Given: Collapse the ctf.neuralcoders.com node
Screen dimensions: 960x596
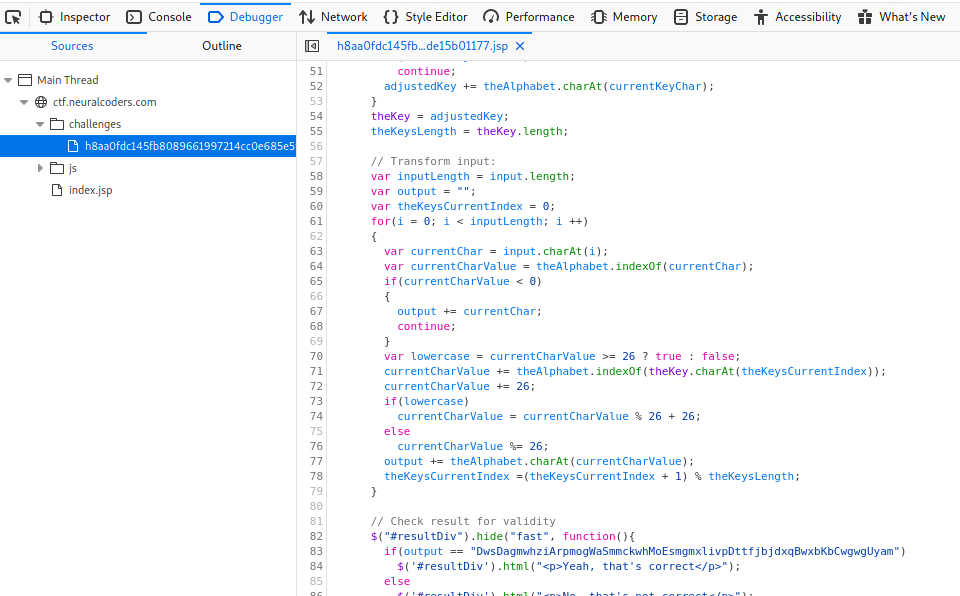Looking at the screenshot, I should pyautogui.click(x=25, y=102).
